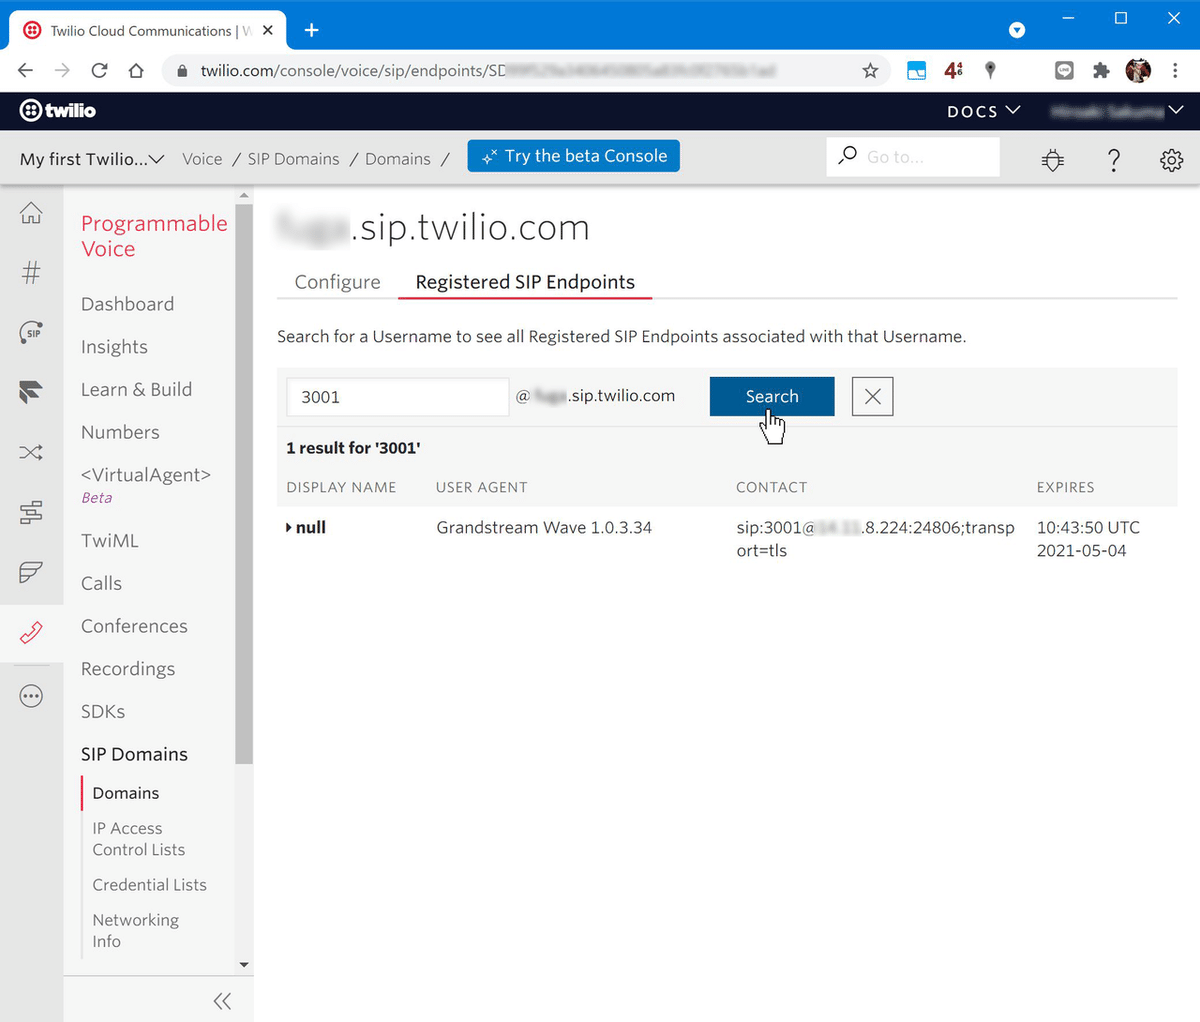Image resolution: width=1200 pixels, height=1022 pixels.
Task: Open Chrome tab search dropdown arrow
Action: pos(1017,30)
